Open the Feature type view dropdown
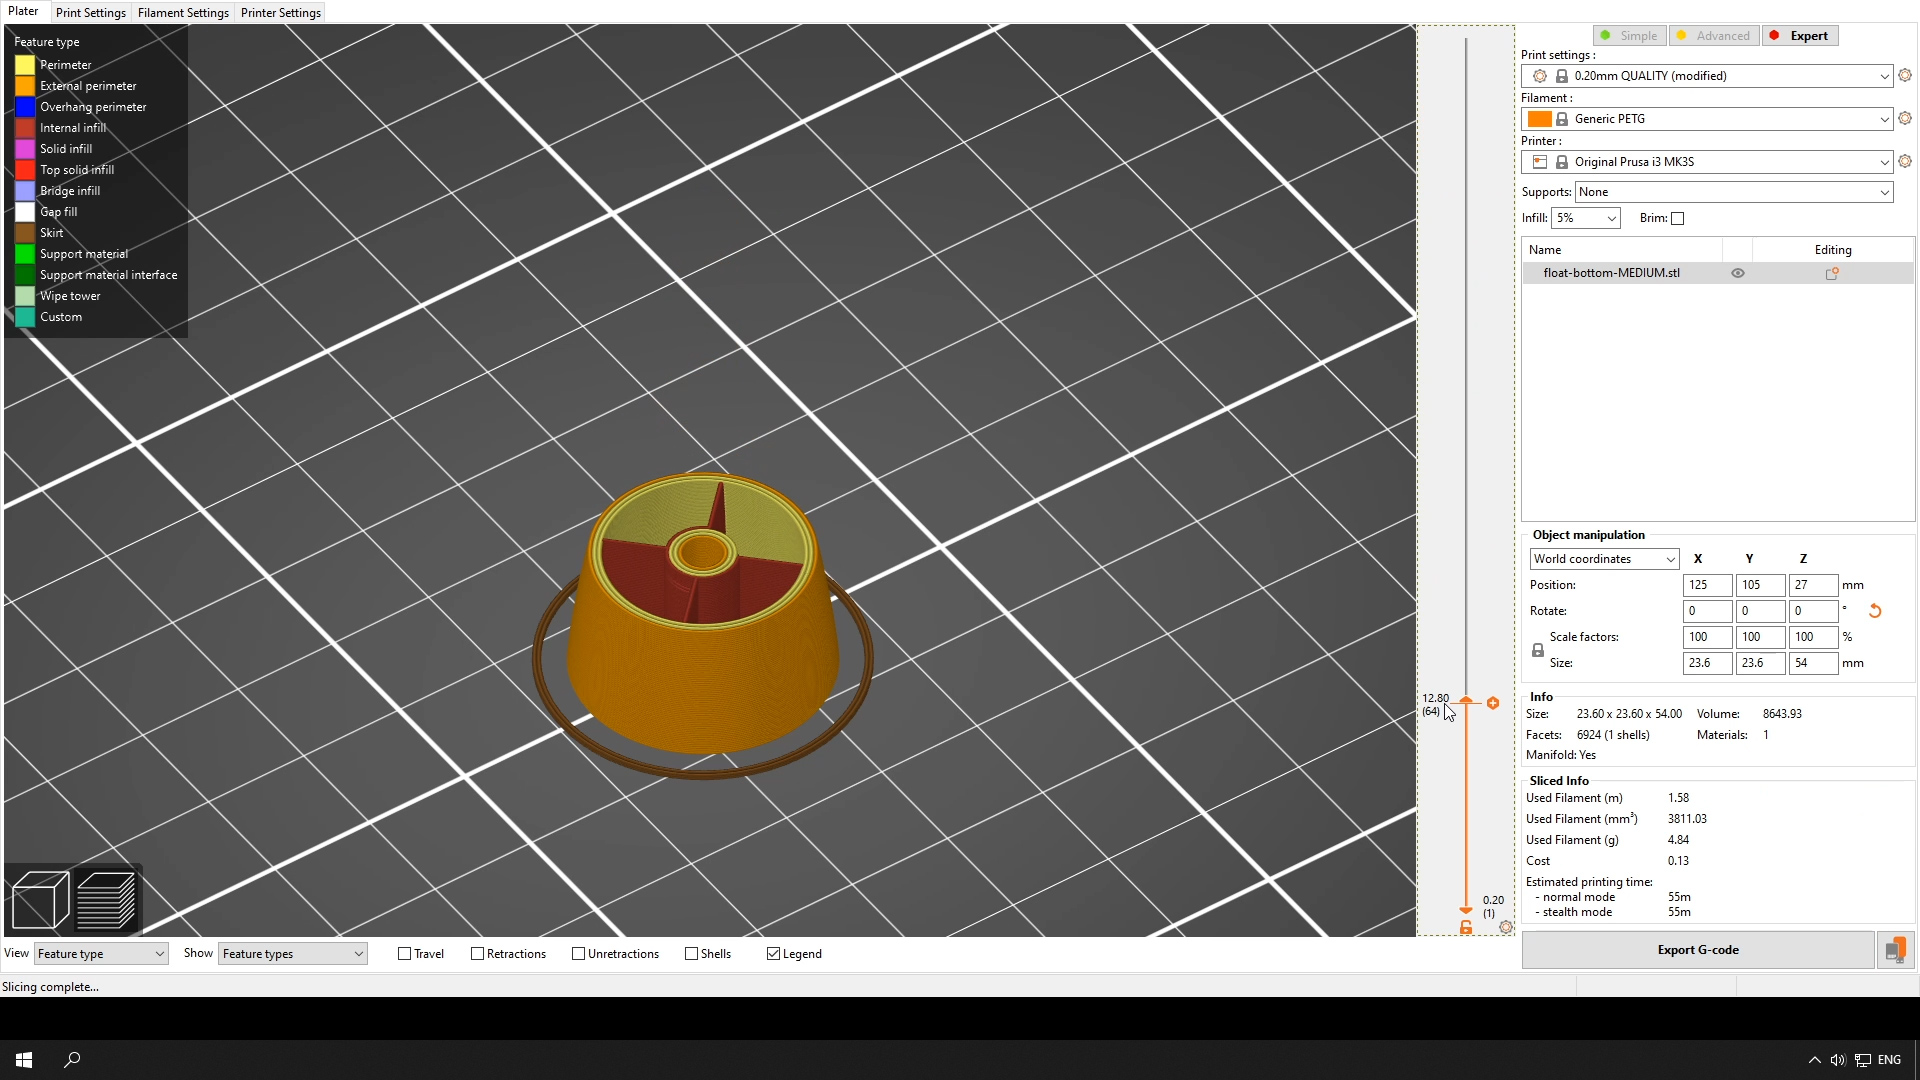 coord(101,954)
